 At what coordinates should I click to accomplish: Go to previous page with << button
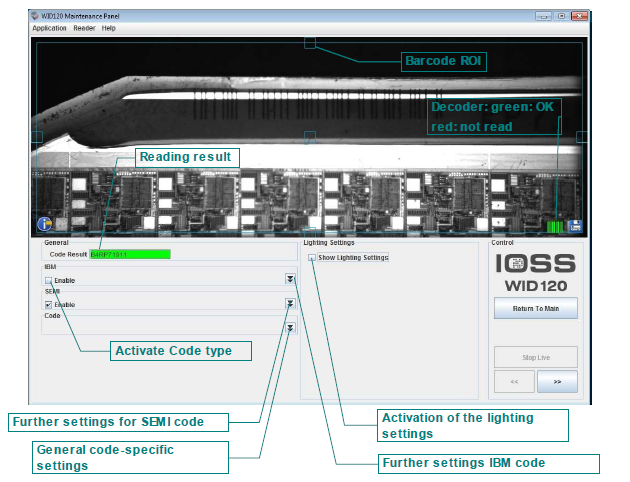(x=514, y=382)
